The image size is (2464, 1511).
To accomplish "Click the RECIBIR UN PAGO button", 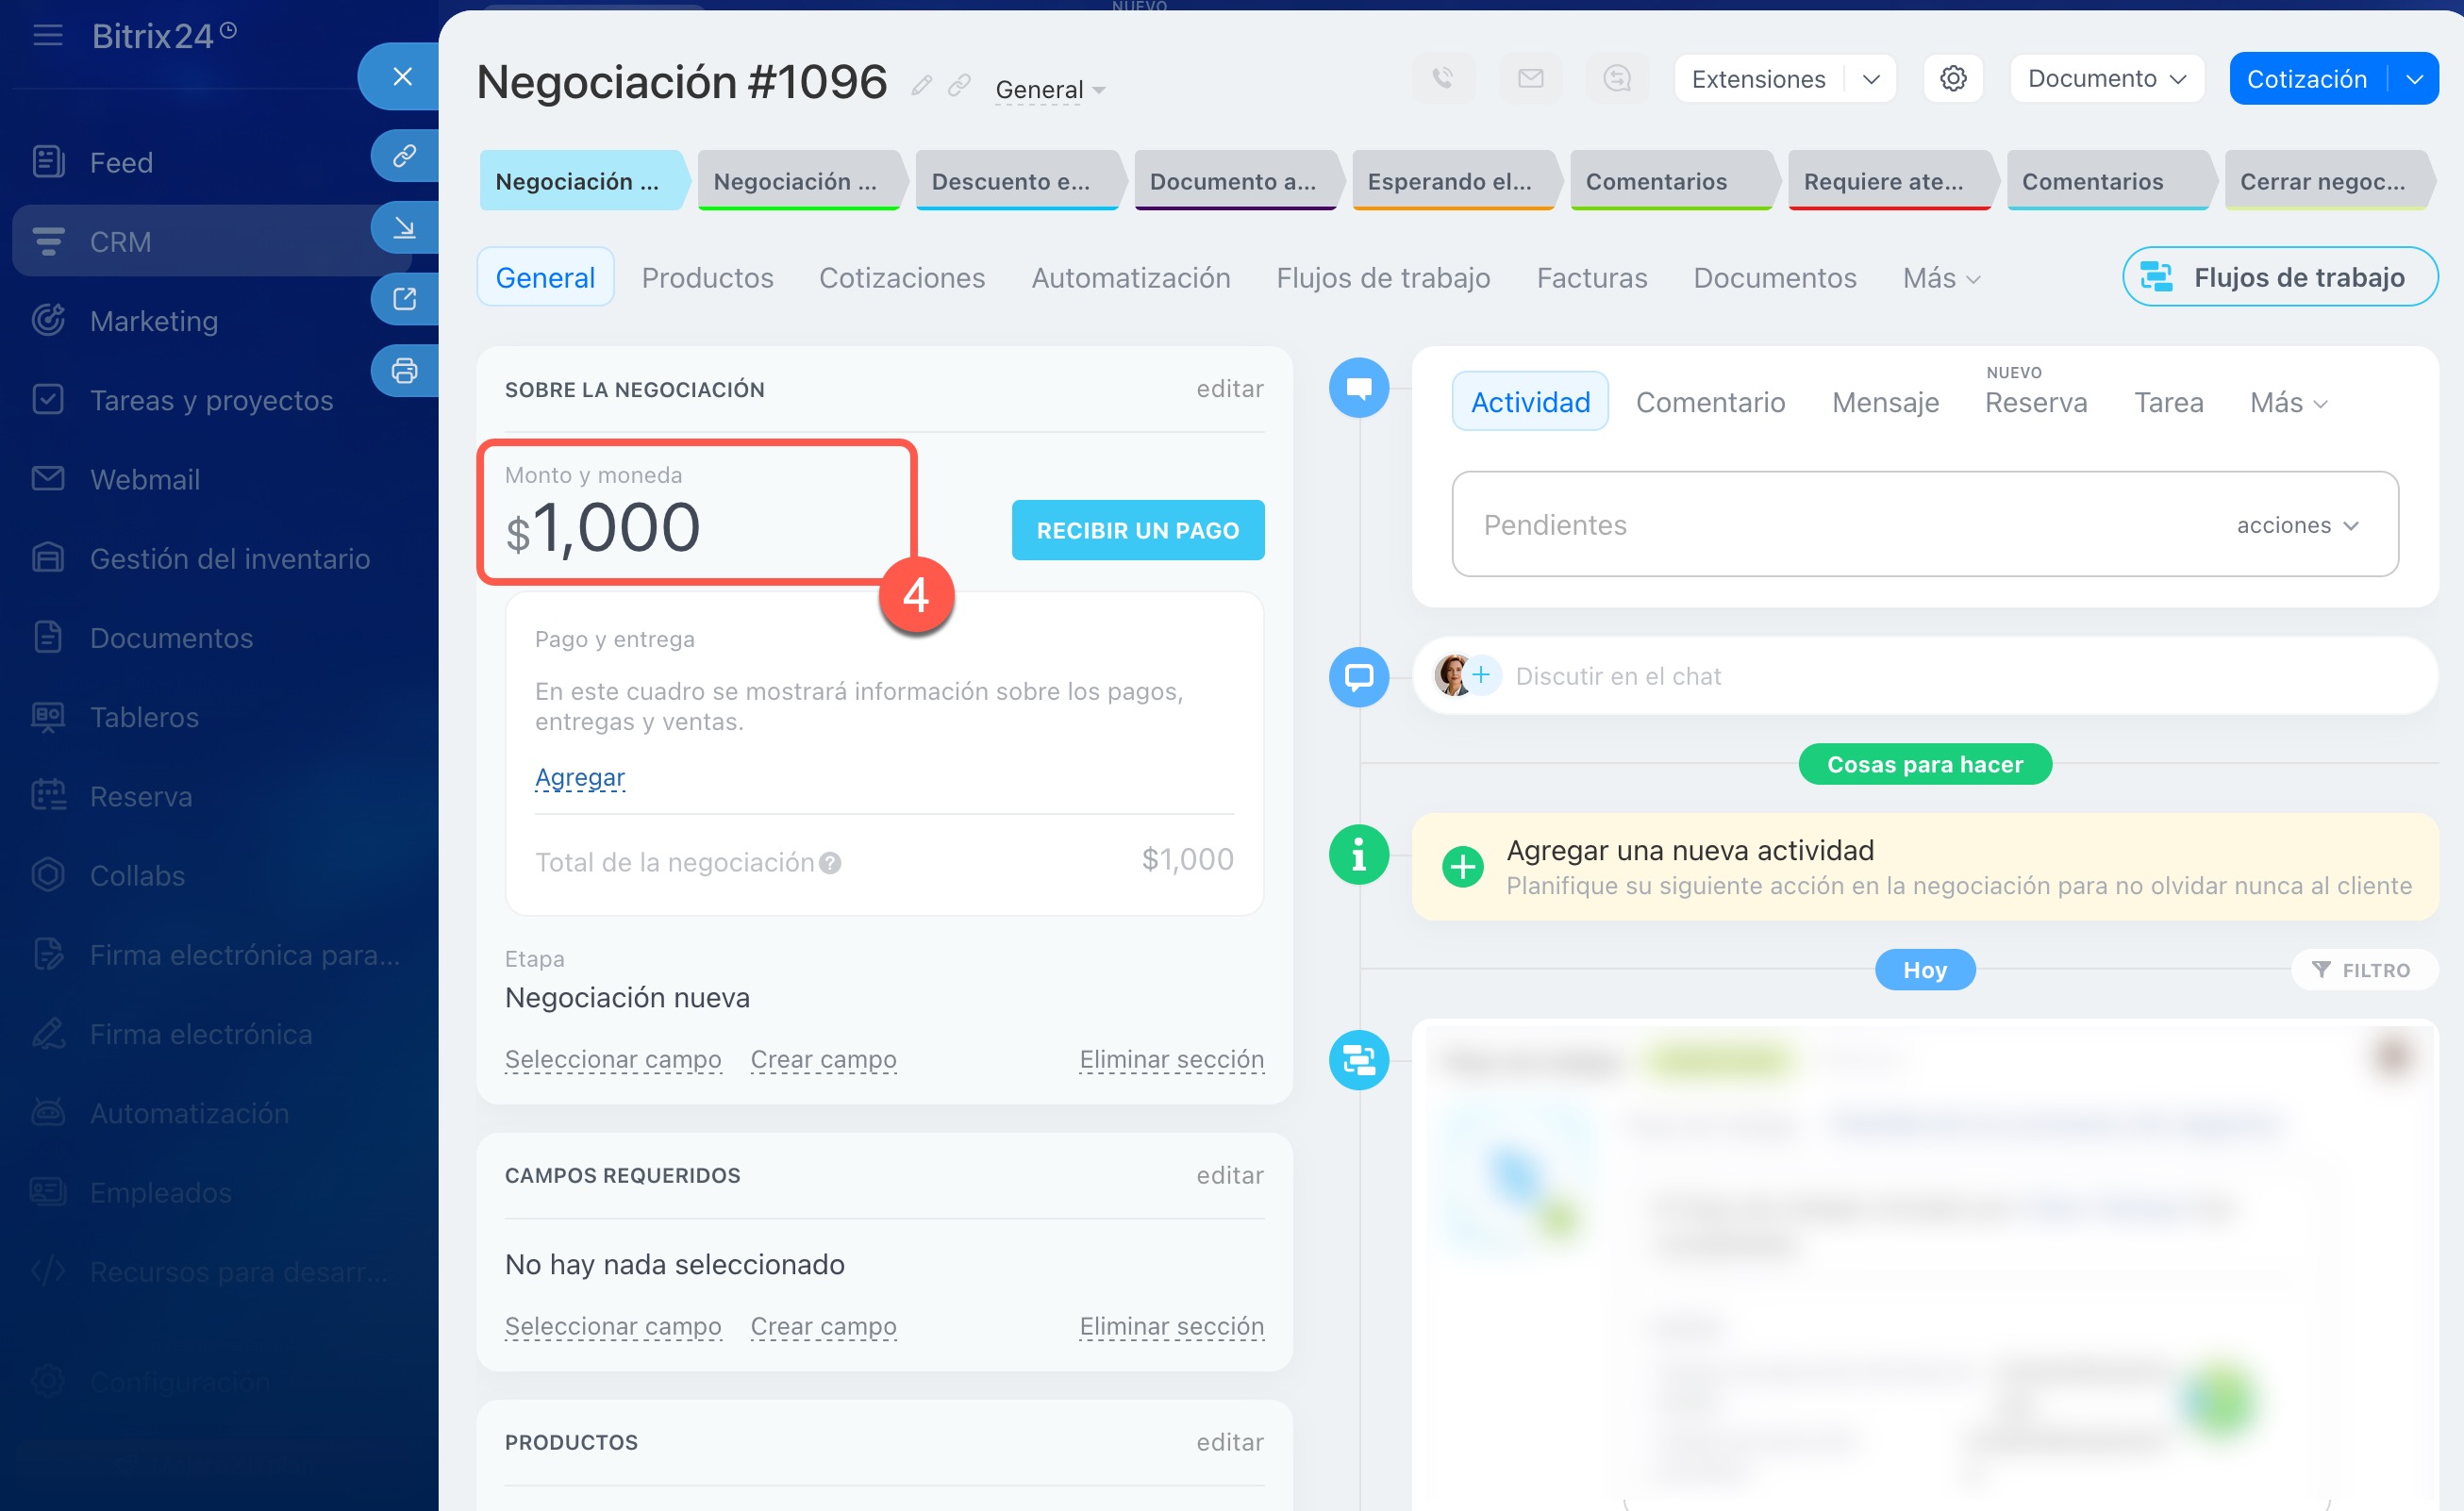I will click(x=1137, y=530).
